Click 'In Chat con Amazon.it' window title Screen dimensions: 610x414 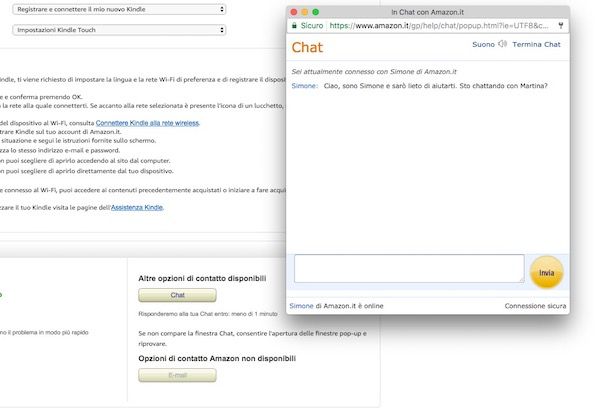[x=427, y=12]
